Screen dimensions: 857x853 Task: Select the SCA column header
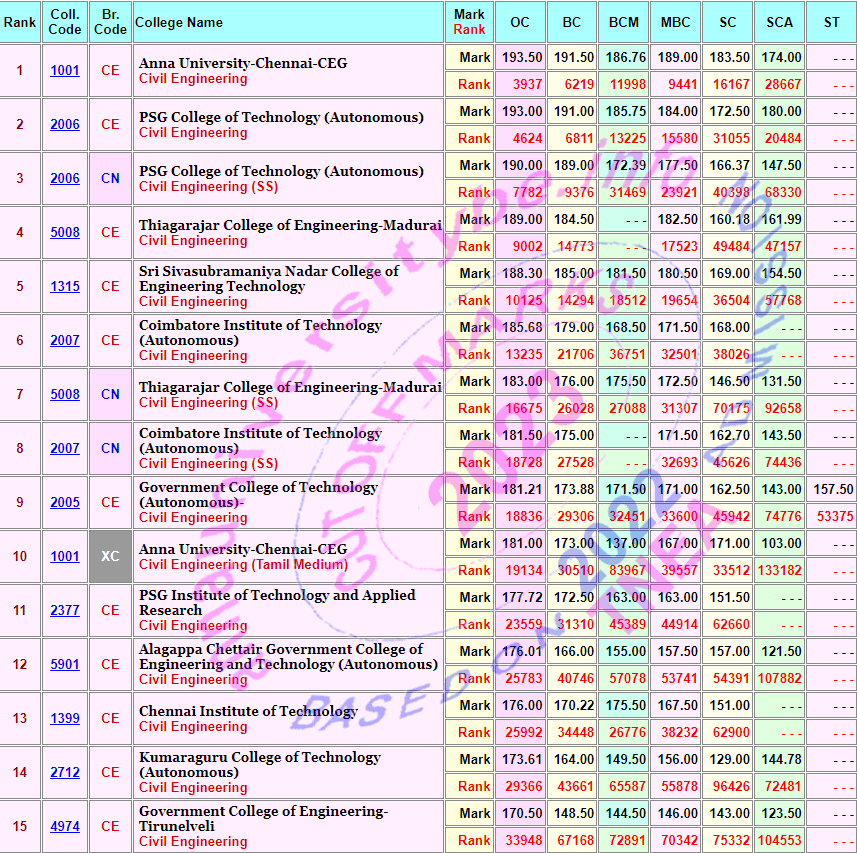click(779, 22)
